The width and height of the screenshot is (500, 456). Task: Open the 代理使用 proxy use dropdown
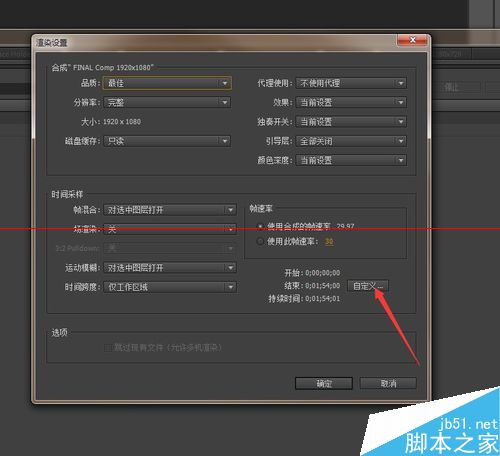point(351,83)
